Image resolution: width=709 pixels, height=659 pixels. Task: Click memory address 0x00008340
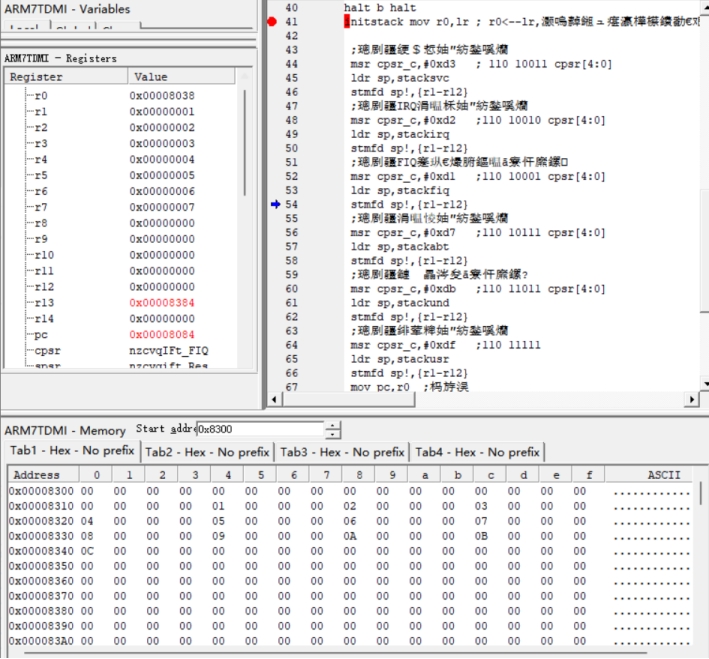click(41, 551)
